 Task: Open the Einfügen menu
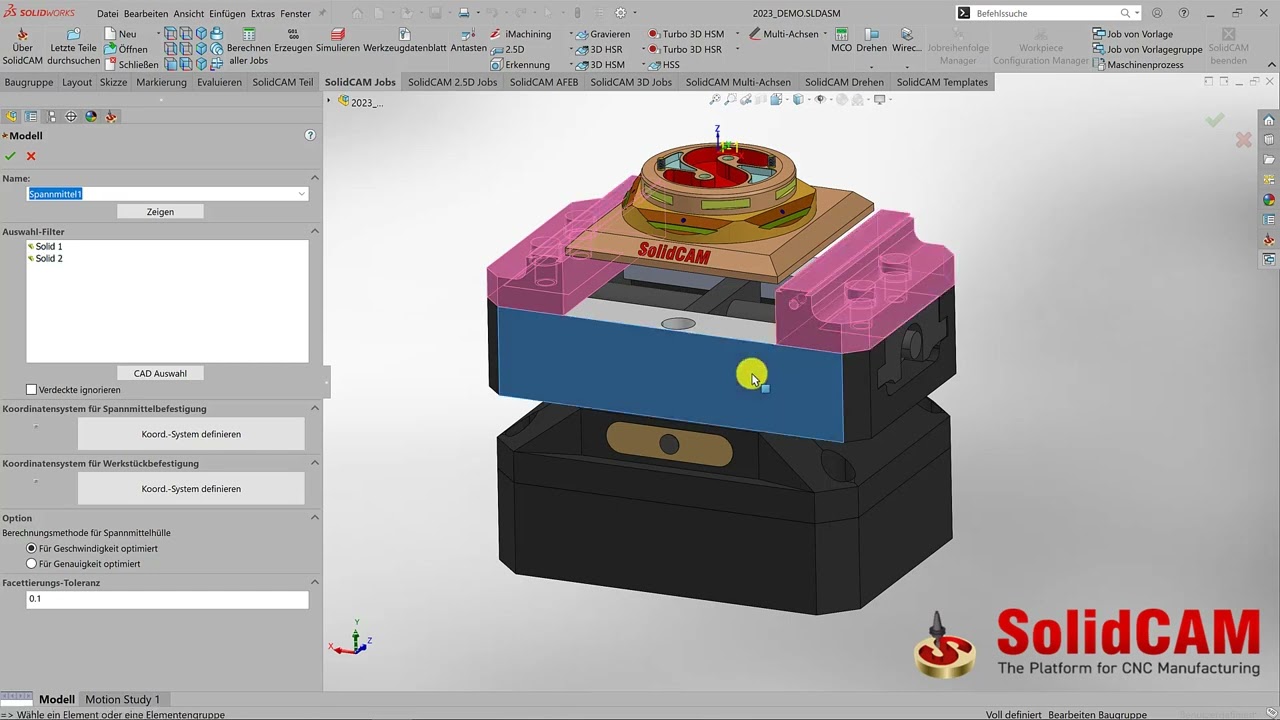point(228,14)
